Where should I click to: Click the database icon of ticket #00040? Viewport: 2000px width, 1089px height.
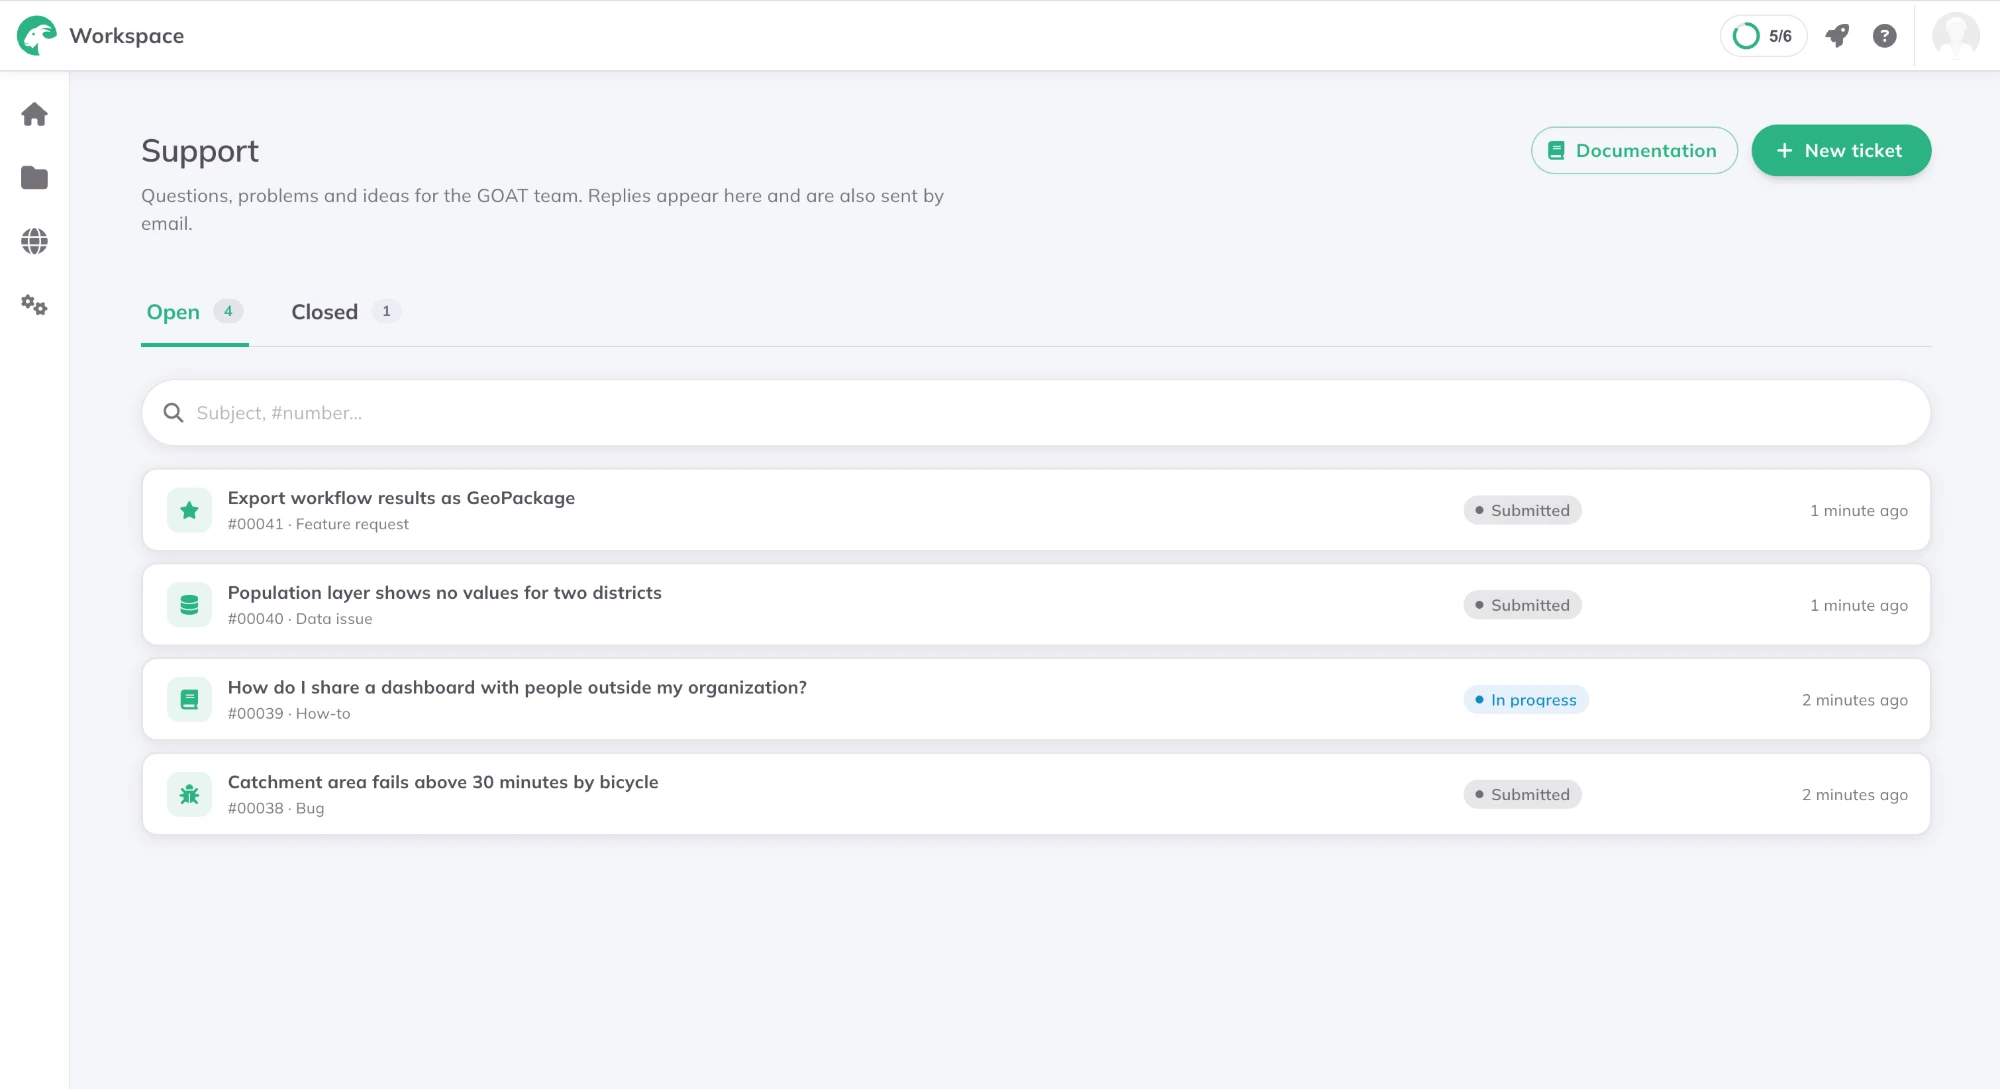[189, 605]
